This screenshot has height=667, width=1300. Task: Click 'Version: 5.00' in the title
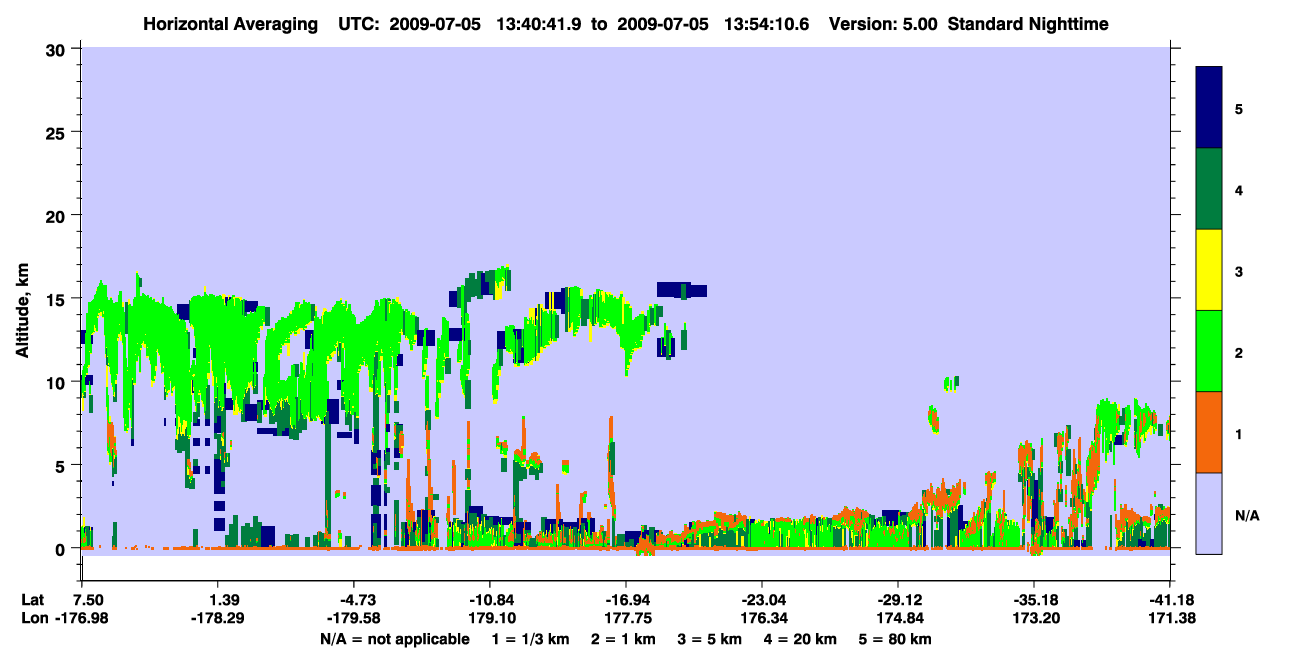[883, 24]
